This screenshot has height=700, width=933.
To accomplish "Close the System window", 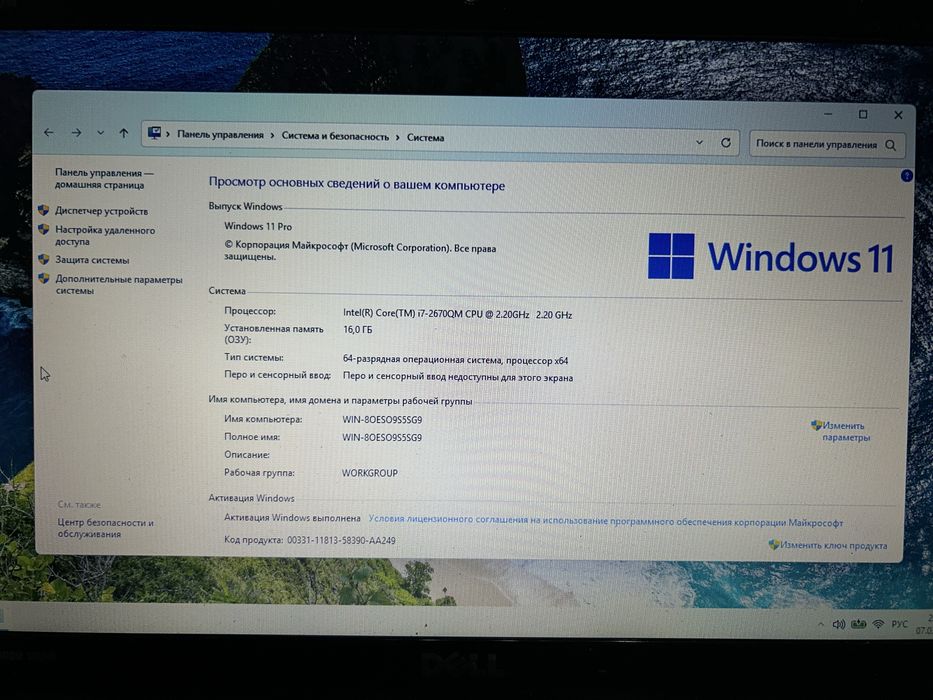I will (x=898, y=115).
